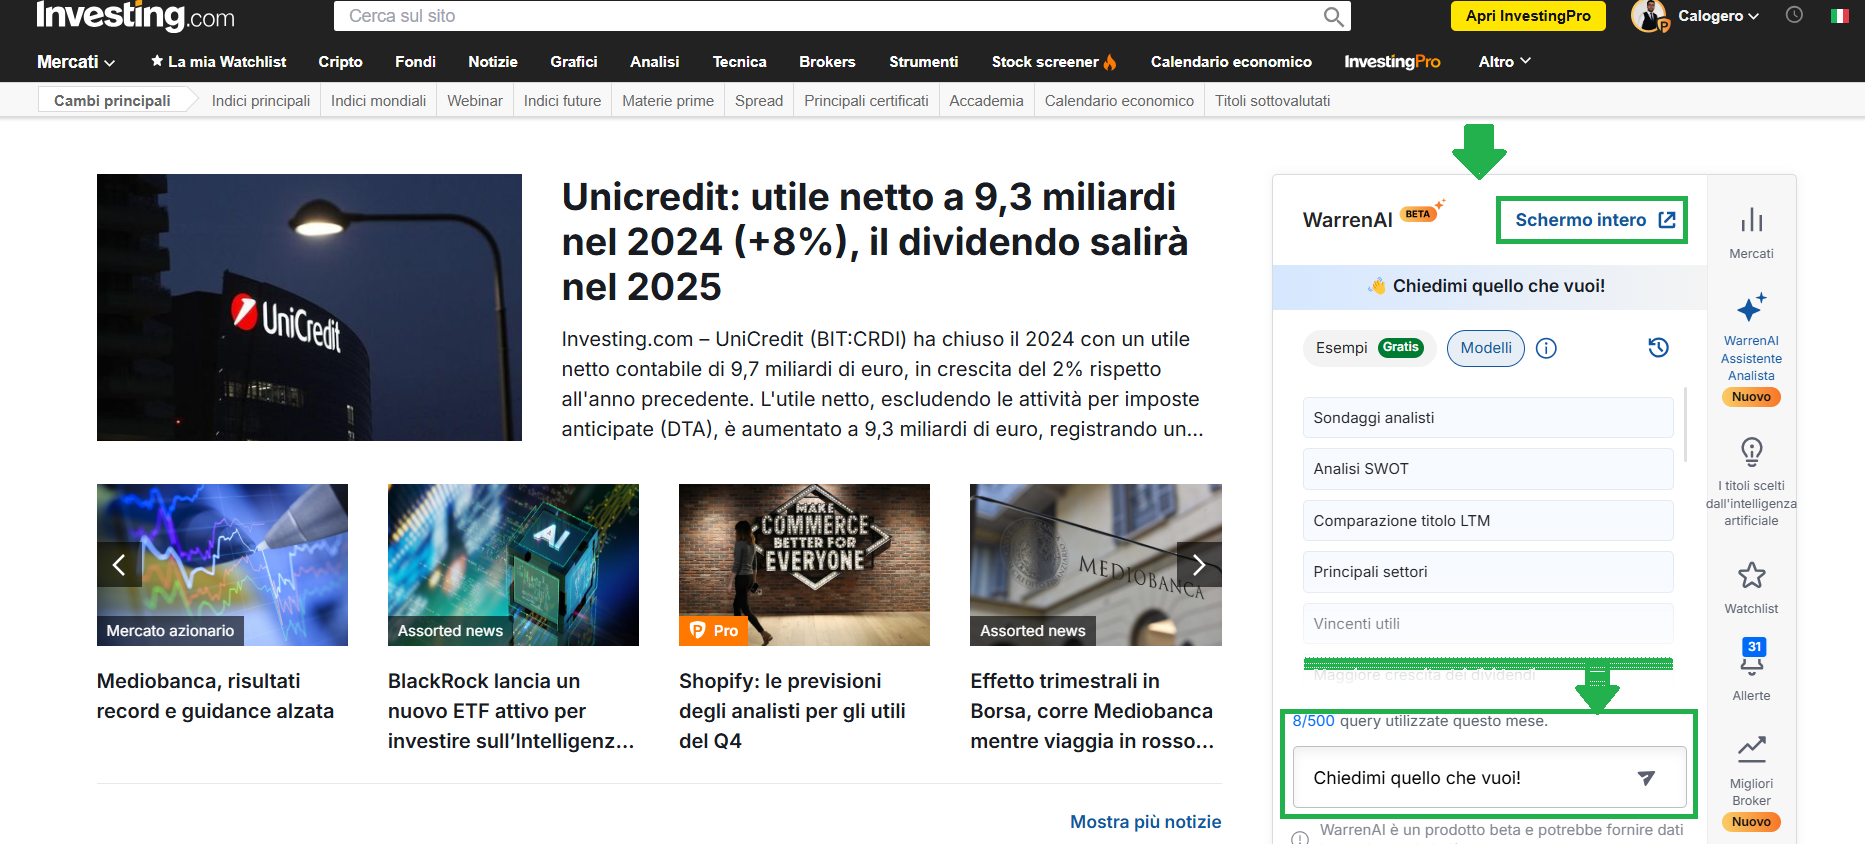1865x844 pixels.
Task: Select the Principali certificati tab
Action: [866, 101]
